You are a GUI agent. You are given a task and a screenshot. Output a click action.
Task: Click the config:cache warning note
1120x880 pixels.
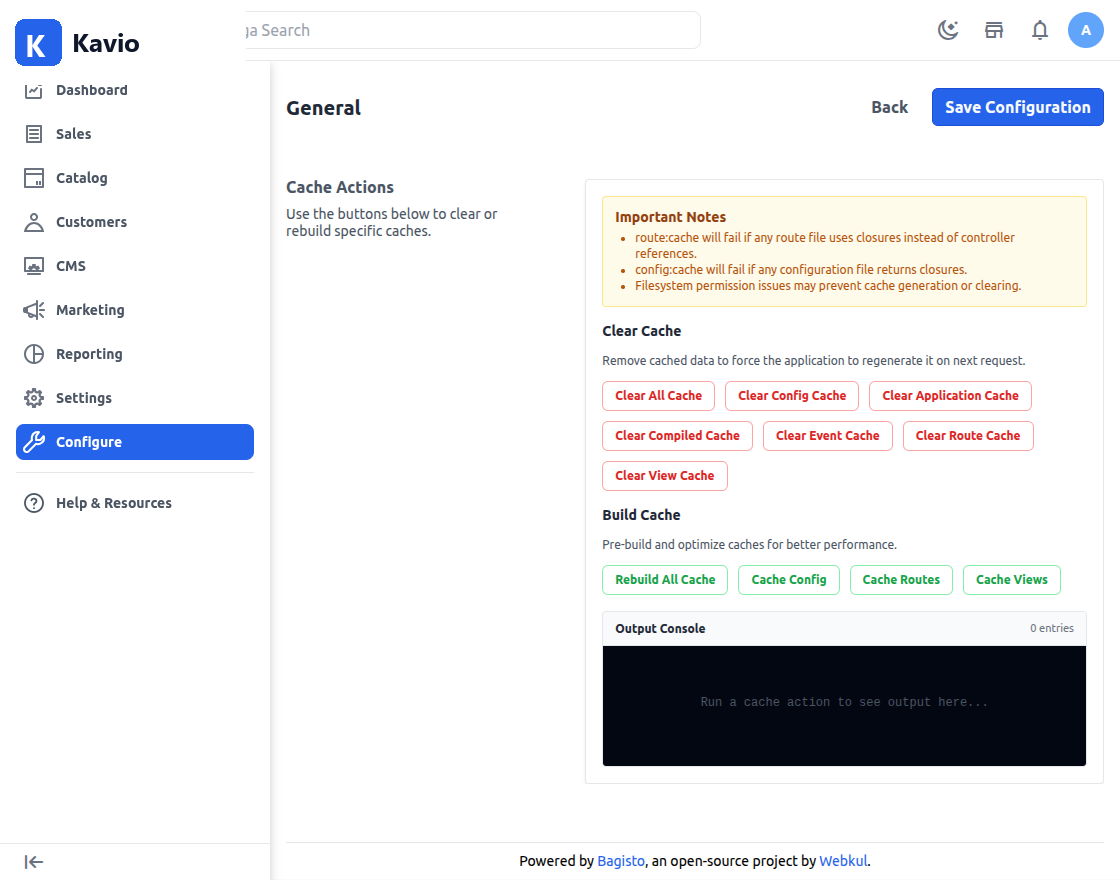(801, 269)
